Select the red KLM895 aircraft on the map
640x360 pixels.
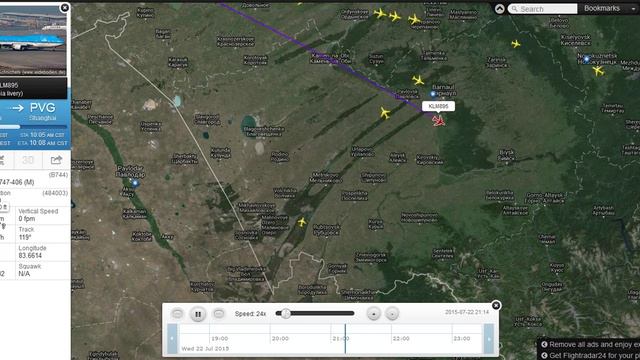[439, 121]
